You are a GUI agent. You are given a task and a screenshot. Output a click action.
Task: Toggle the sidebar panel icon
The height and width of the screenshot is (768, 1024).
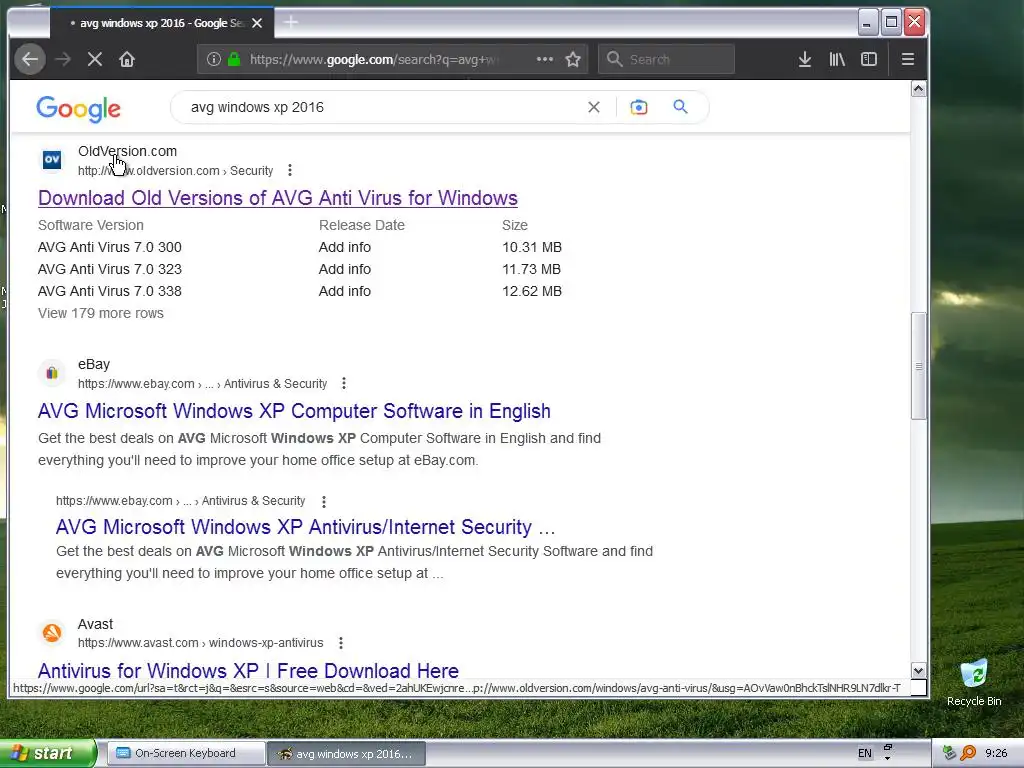(x=869, y=59)
